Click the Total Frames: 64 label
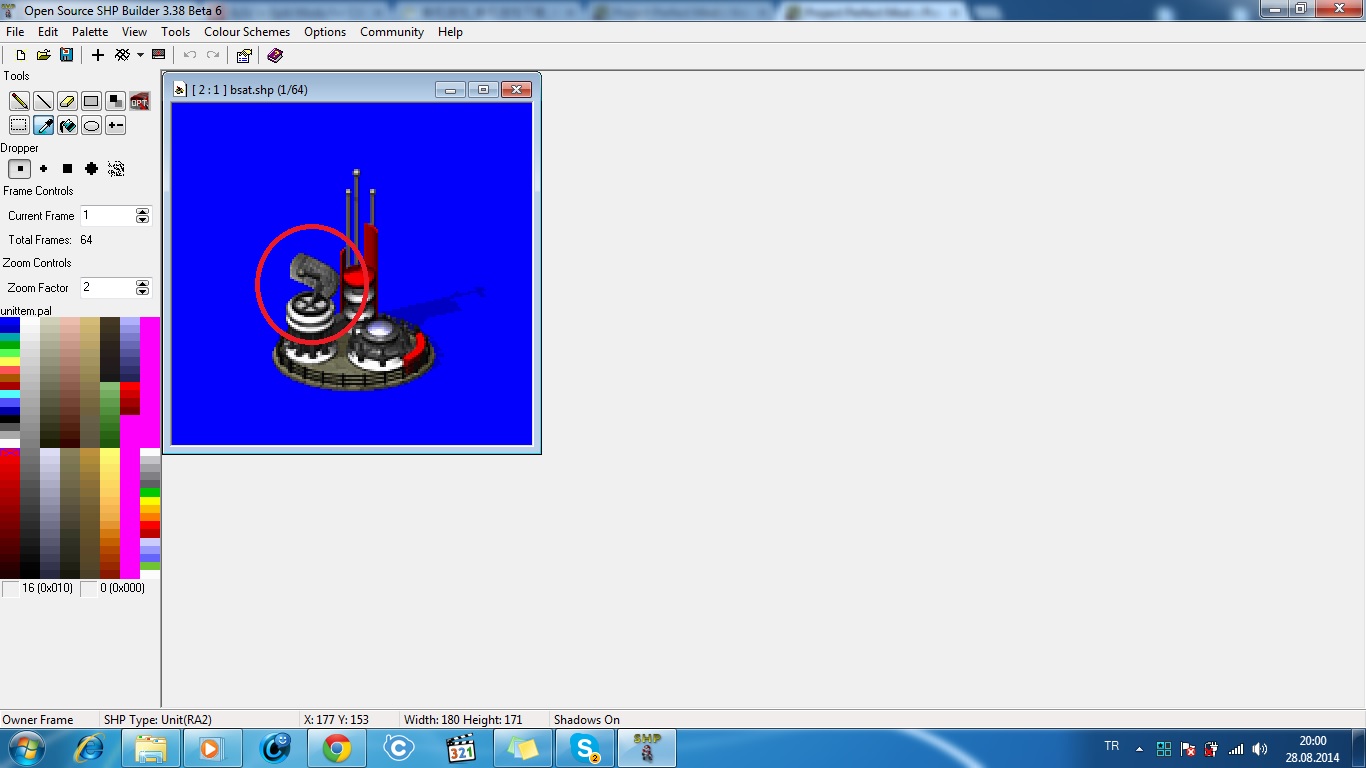This screenshot has width=1366, height=768. click(50, 240)
